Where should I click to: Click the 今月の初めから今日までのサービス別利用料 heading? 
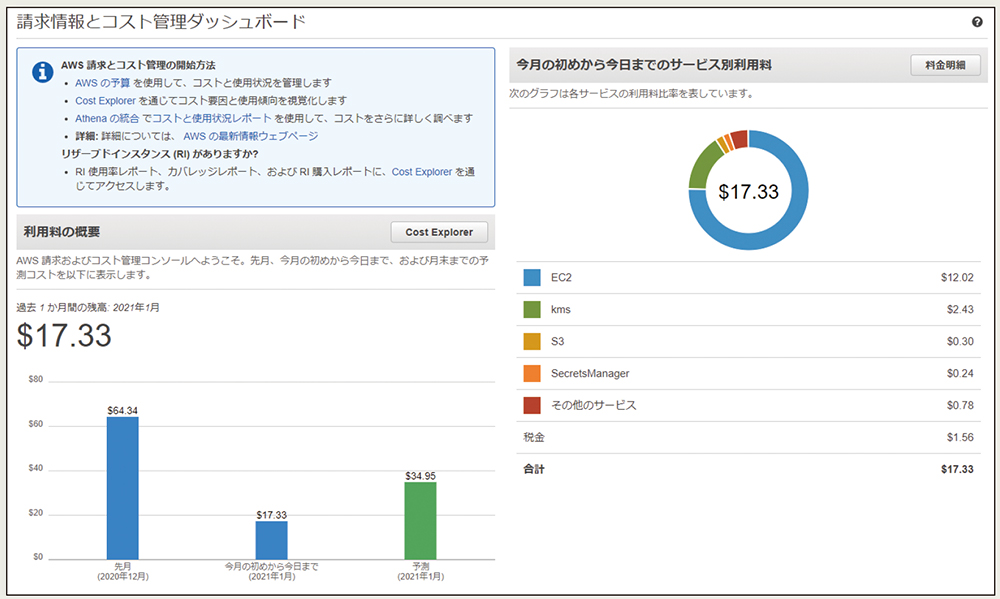coord(644,64)
